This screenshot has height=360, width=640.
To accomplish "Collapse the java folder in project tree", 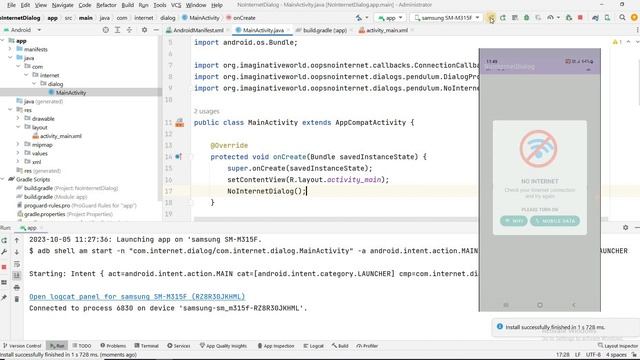I will click(10, 58).
